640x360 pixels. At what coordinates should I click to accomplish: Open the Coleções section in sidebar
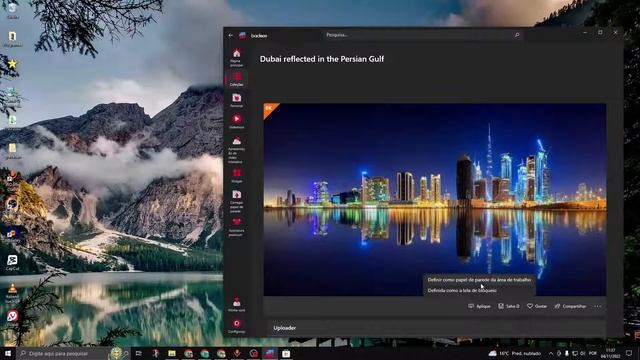coord(236,79)
